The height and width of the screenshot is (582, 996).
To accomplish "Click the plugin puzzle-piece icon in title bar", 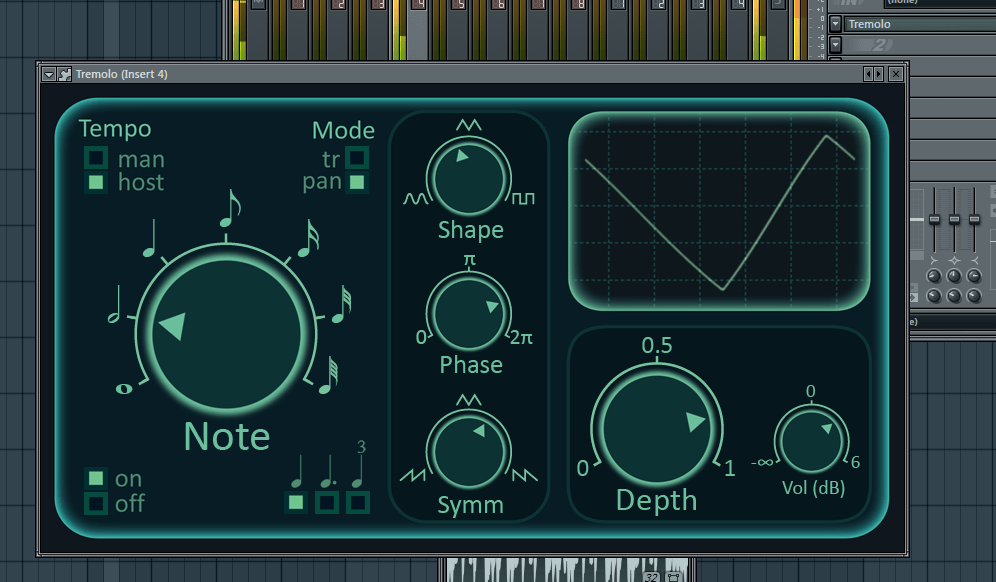I will click(64, 74).
